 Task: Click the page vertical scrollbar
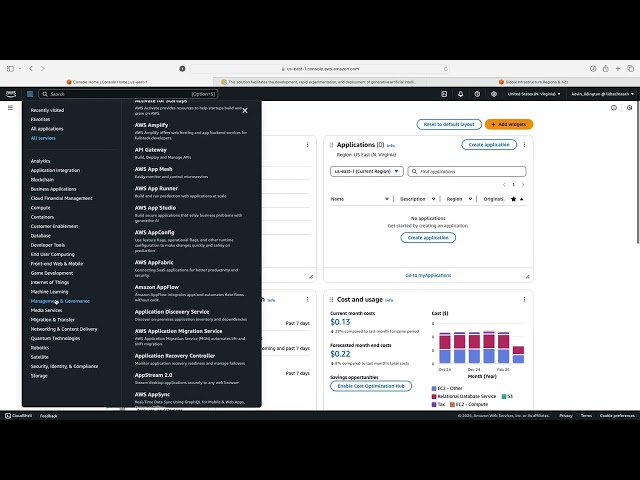coord(638,171)
